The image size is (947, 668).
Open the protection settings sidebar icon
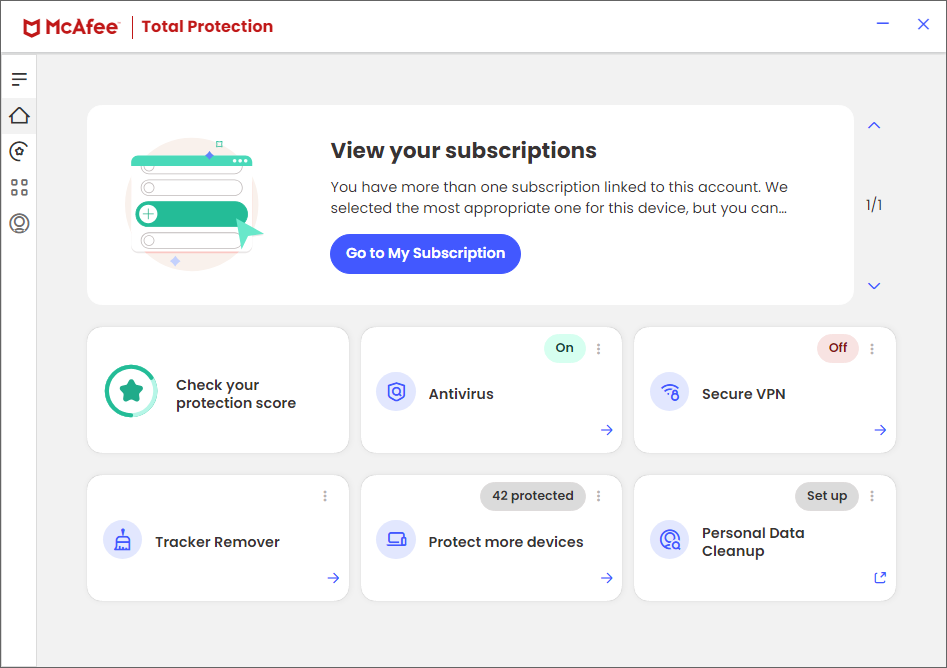tap(19, 151)
